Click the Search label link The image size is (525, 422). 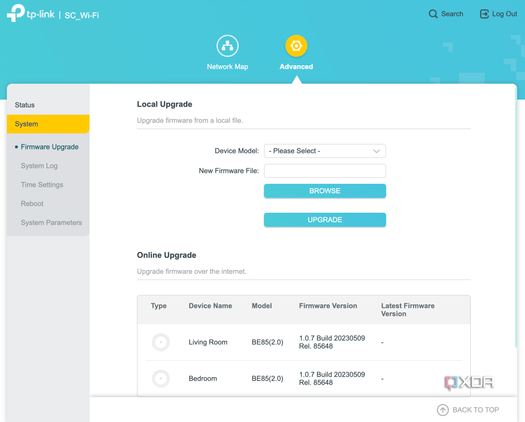452,14
